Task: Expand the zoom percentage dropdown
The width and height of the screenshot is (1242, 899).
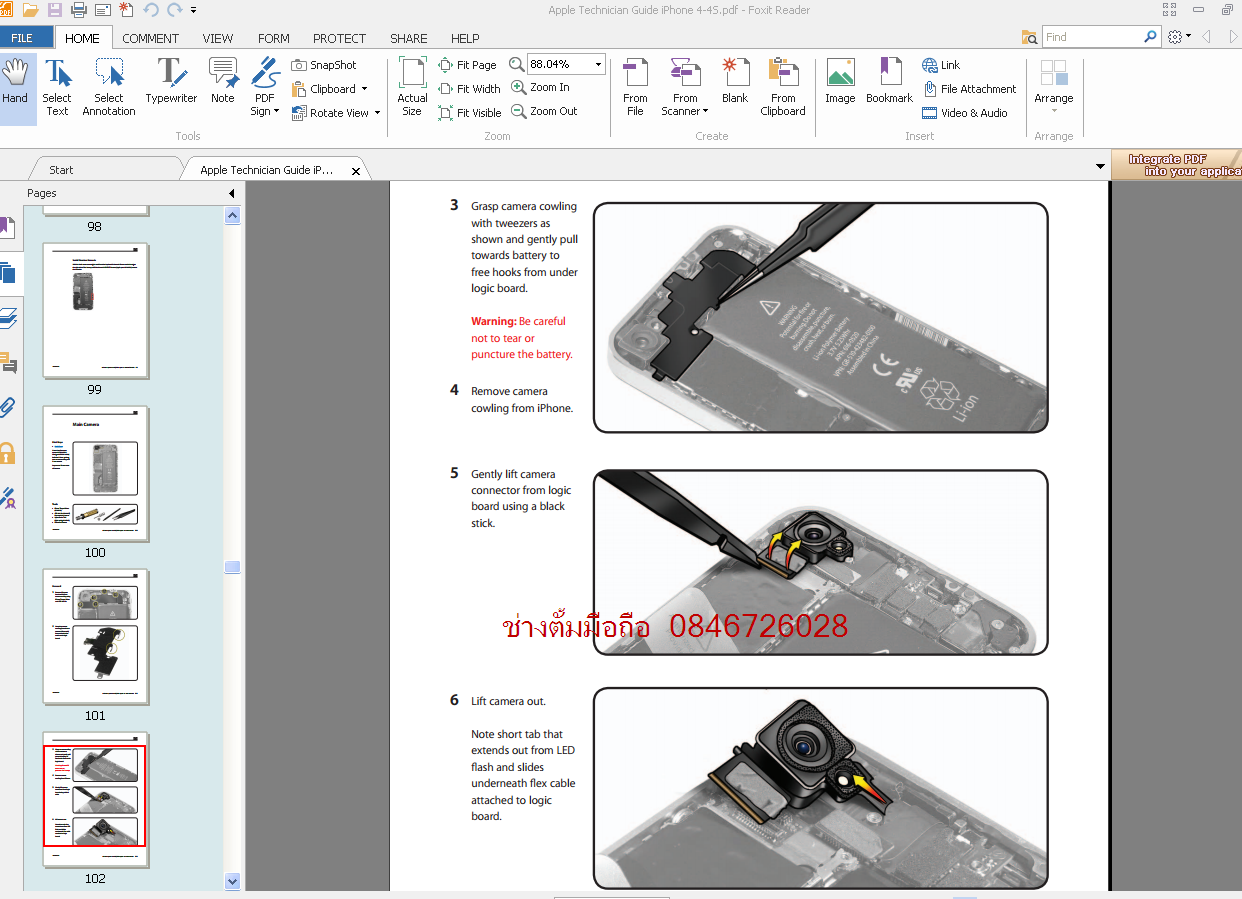Action: coord(598,65)
